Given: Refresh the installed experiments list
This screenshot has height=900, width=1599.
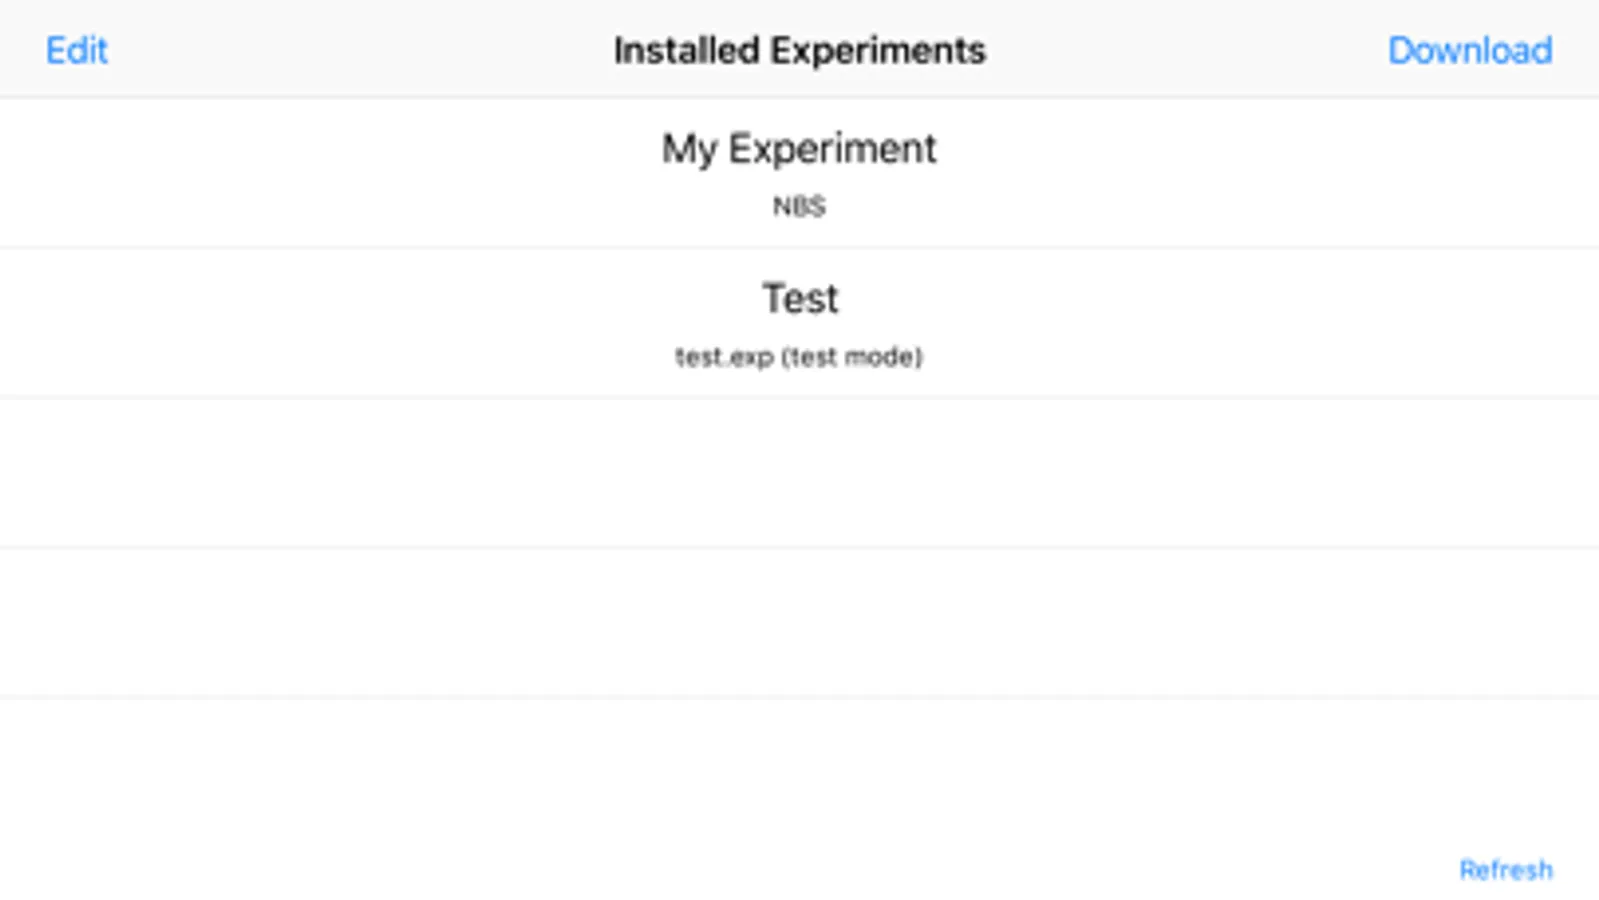Looking at the screenshot, I should coord(1505,869).
